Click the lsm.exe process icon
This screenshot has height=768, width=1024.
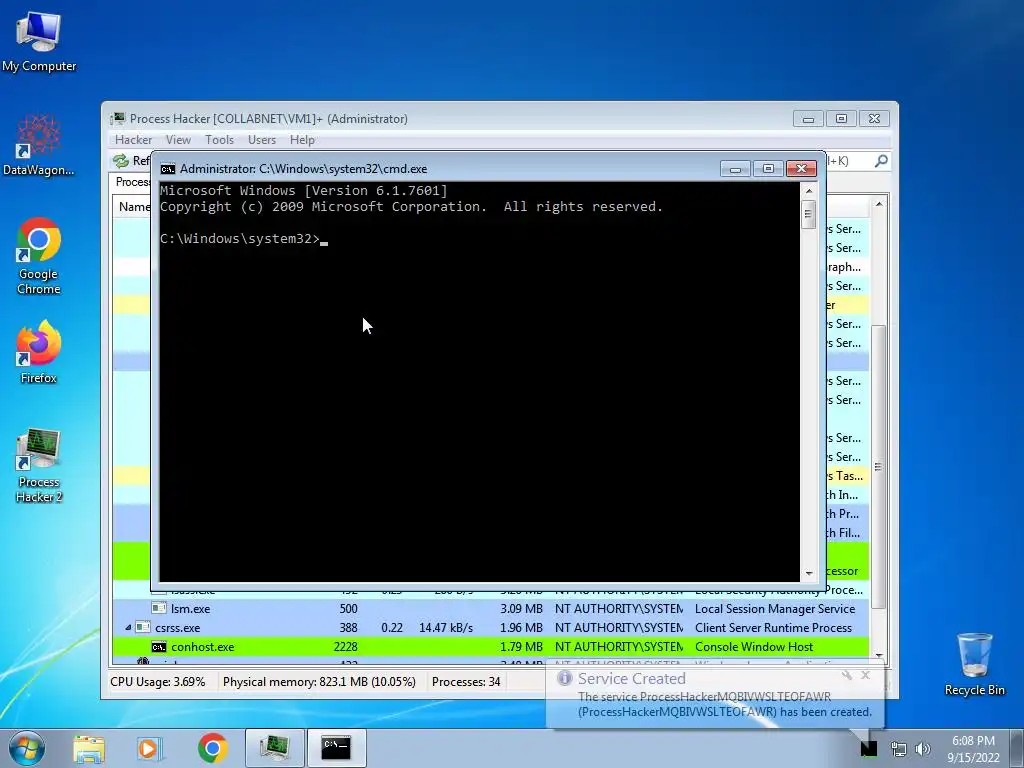pyautogui.click(x=159, y=609)
